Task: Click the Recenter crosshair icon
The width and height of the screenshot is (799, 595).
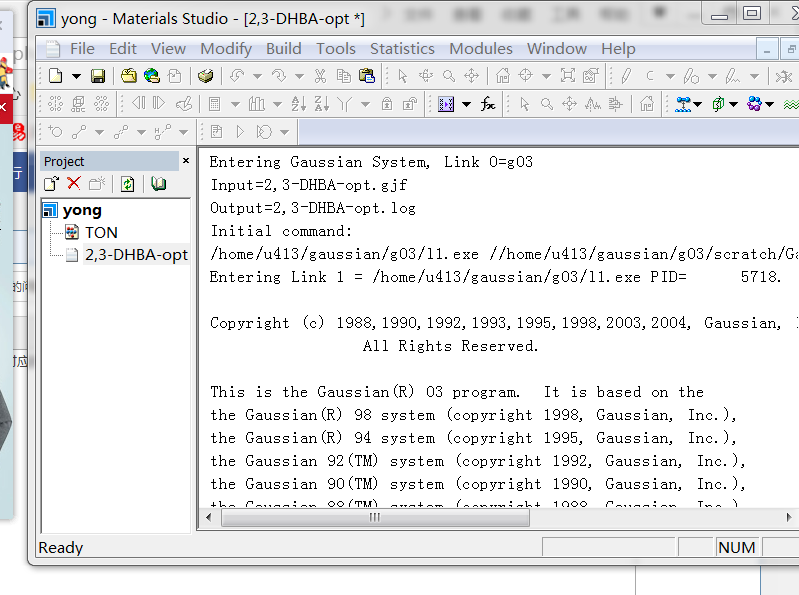Action: [525, 76]
